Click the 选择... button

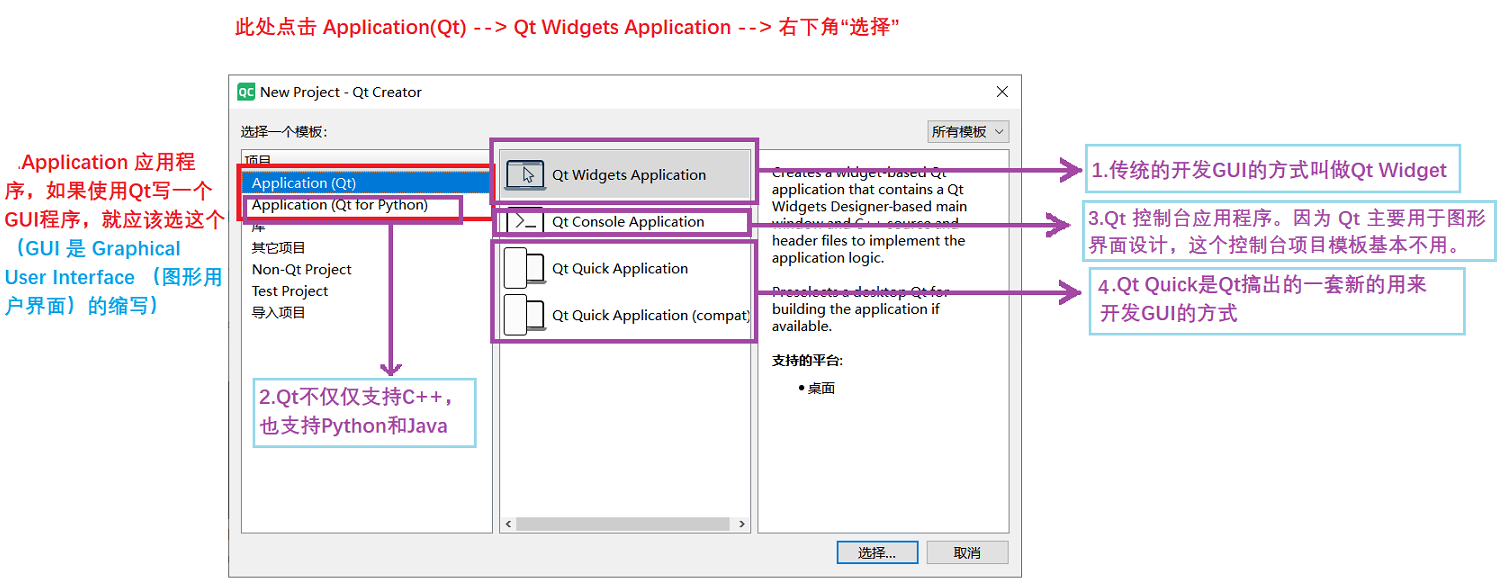click(x=877, y=553)
